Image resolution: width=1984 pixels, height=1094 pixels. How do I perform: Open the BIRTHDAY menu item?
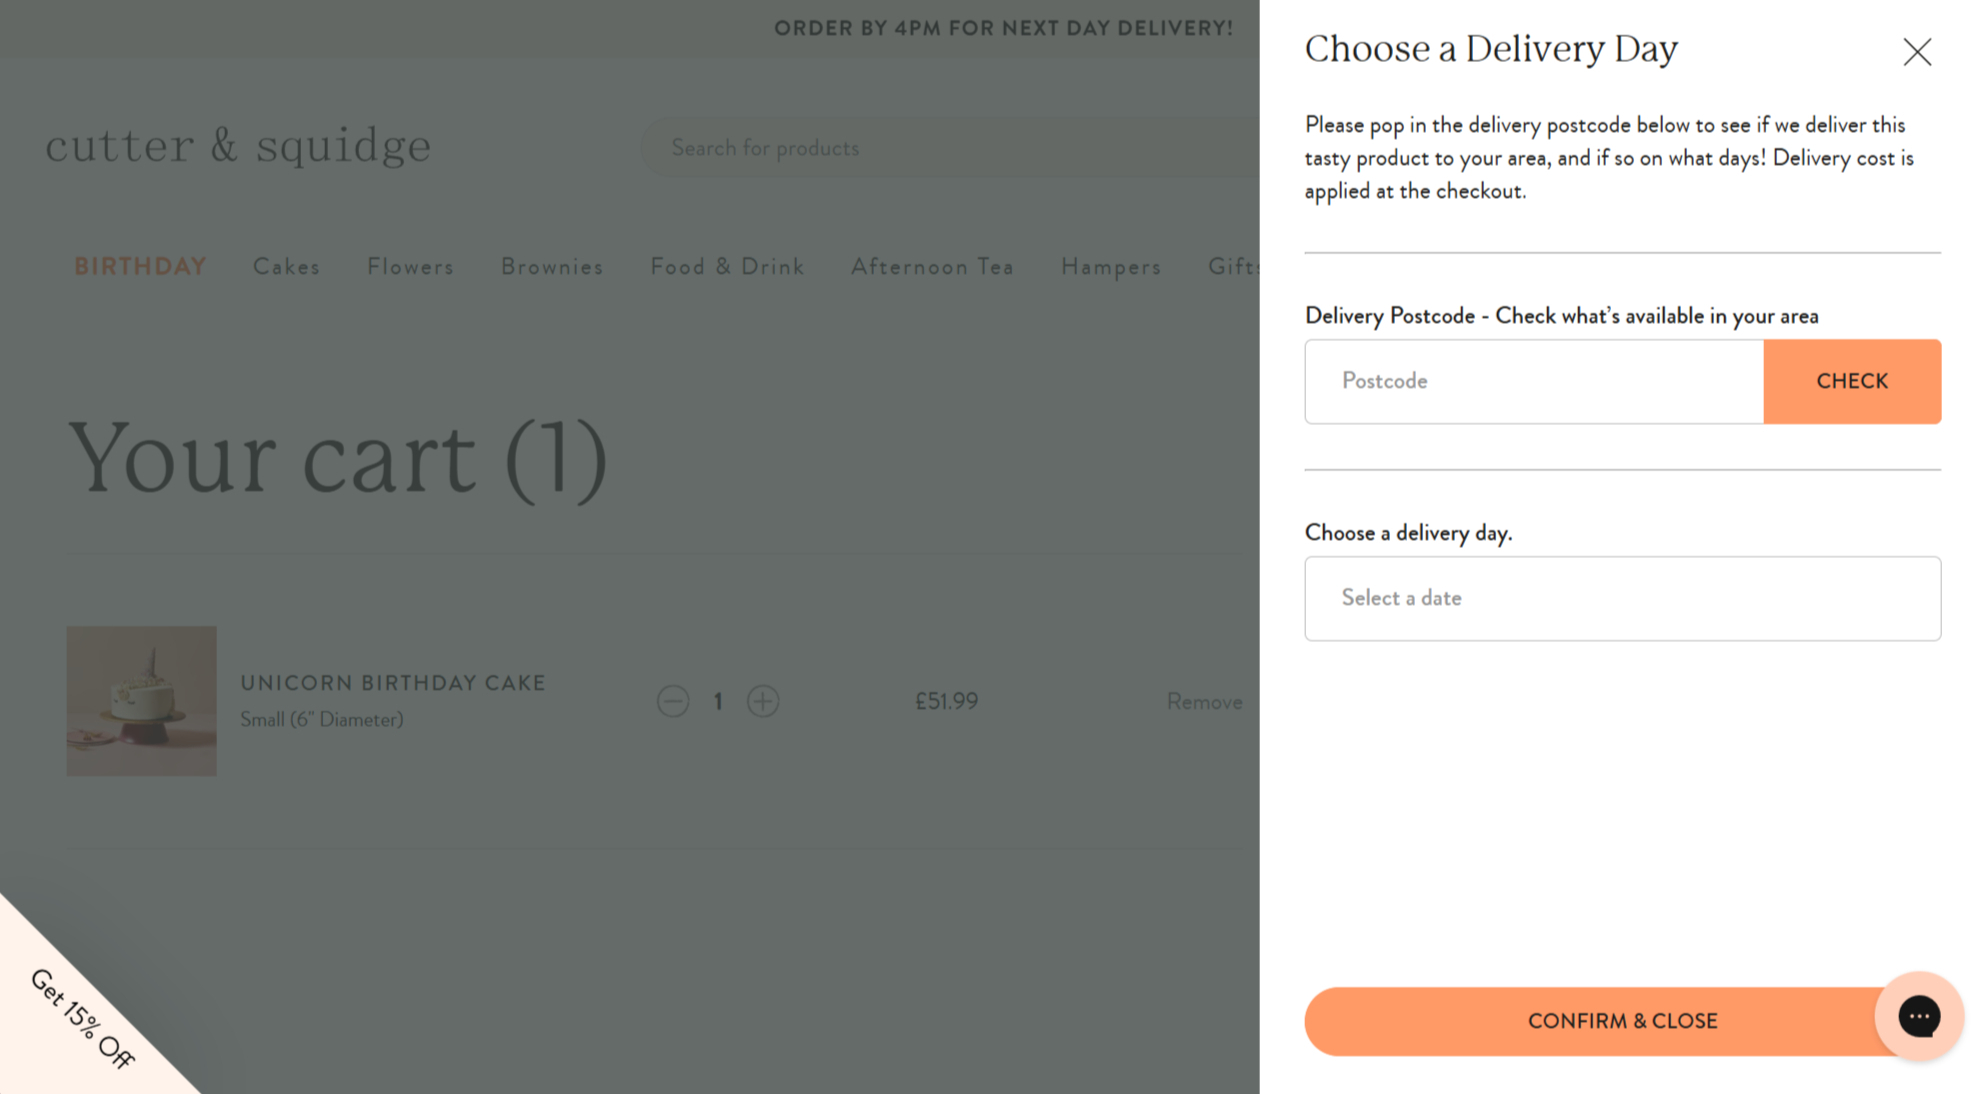tap(140, 267)
